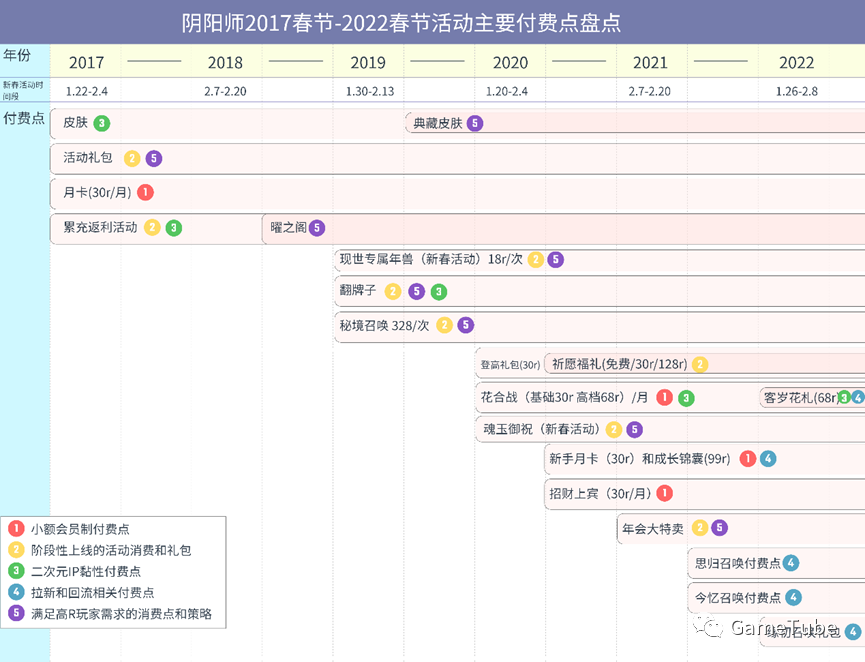Click the 新手月卡（30r）和成长锦囊(99r) label
The height and width of the screenshot is (662, 865).
[x=639, y=458]
